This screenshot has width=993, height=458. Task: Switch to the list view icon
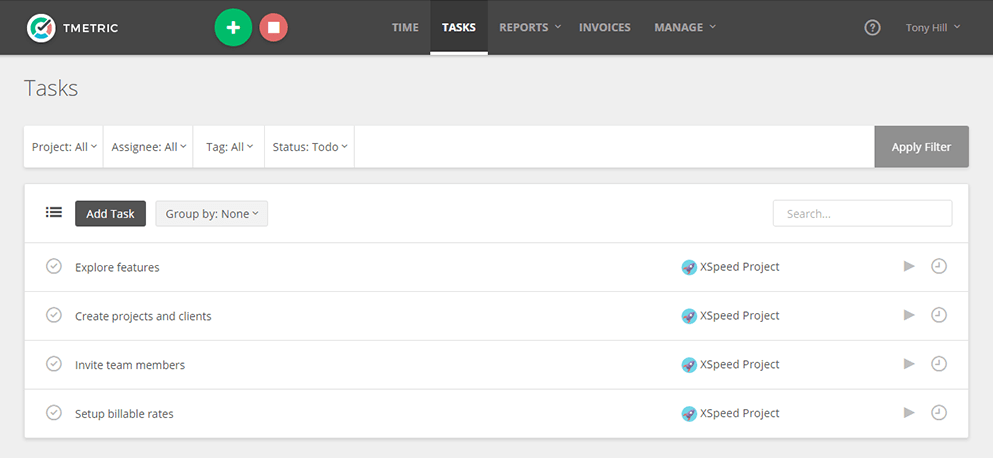(54, 213)
